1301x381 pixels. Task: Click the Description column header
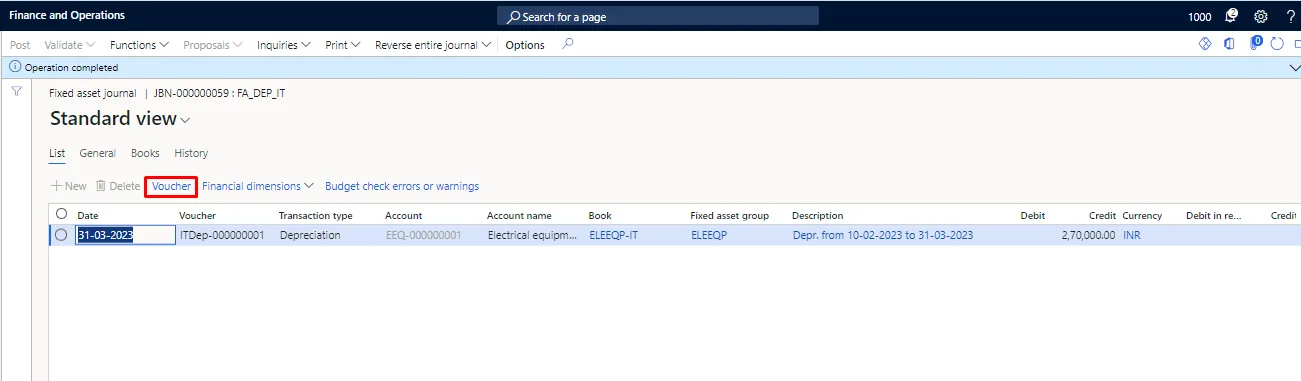click(817, 215)
